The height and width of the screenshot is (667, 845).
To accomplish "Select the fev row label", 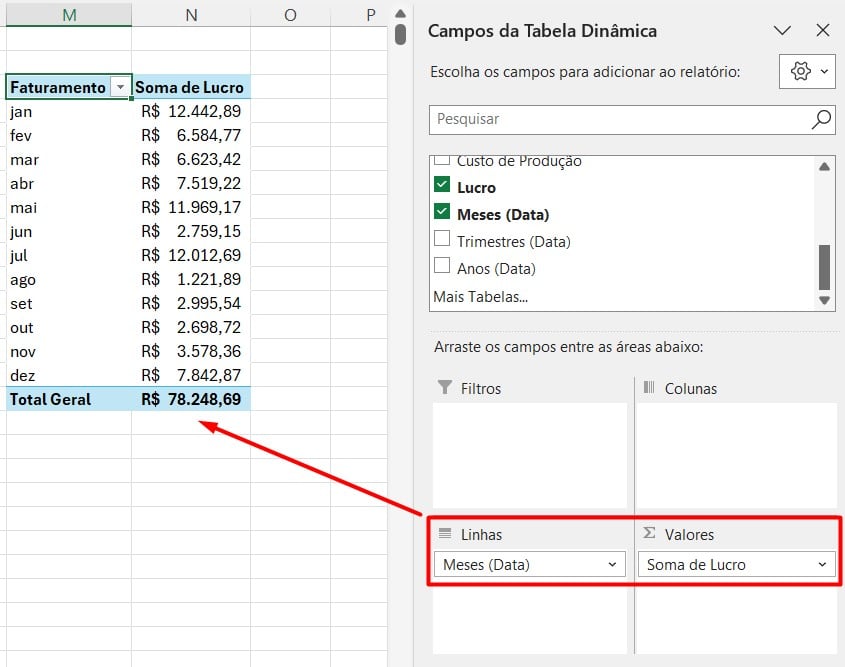I will click(x=69, y=135).
